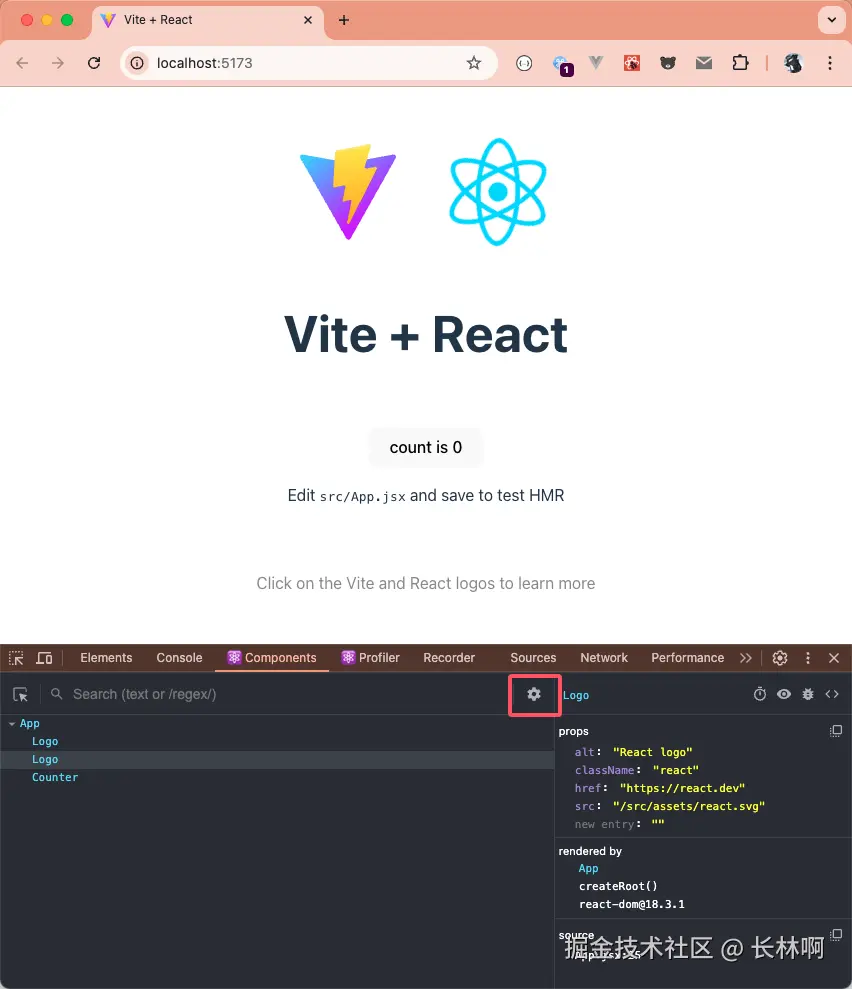Image resolution: width=852 pixels, height=989 pixels.
Task: Go back to the previous page
Action: [23, 63]
